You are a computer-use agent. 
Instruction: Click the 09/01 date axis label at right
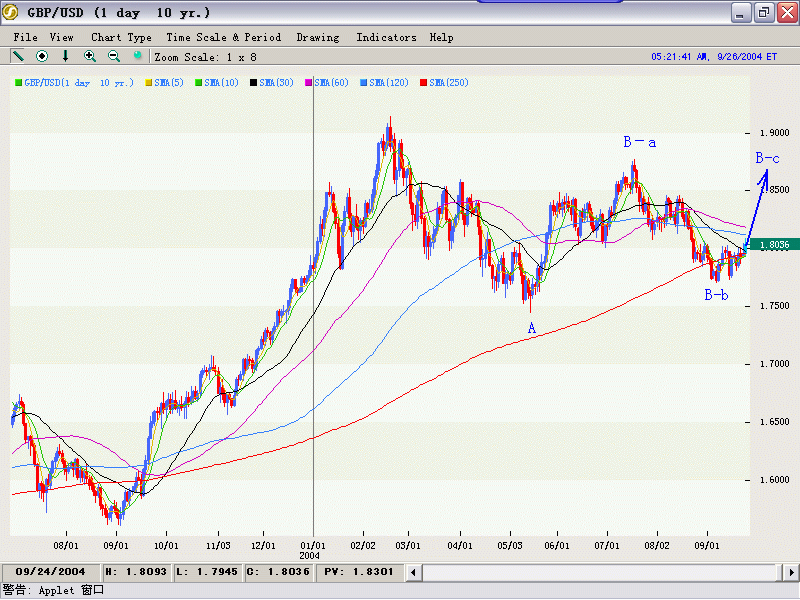tap(707, 546)
